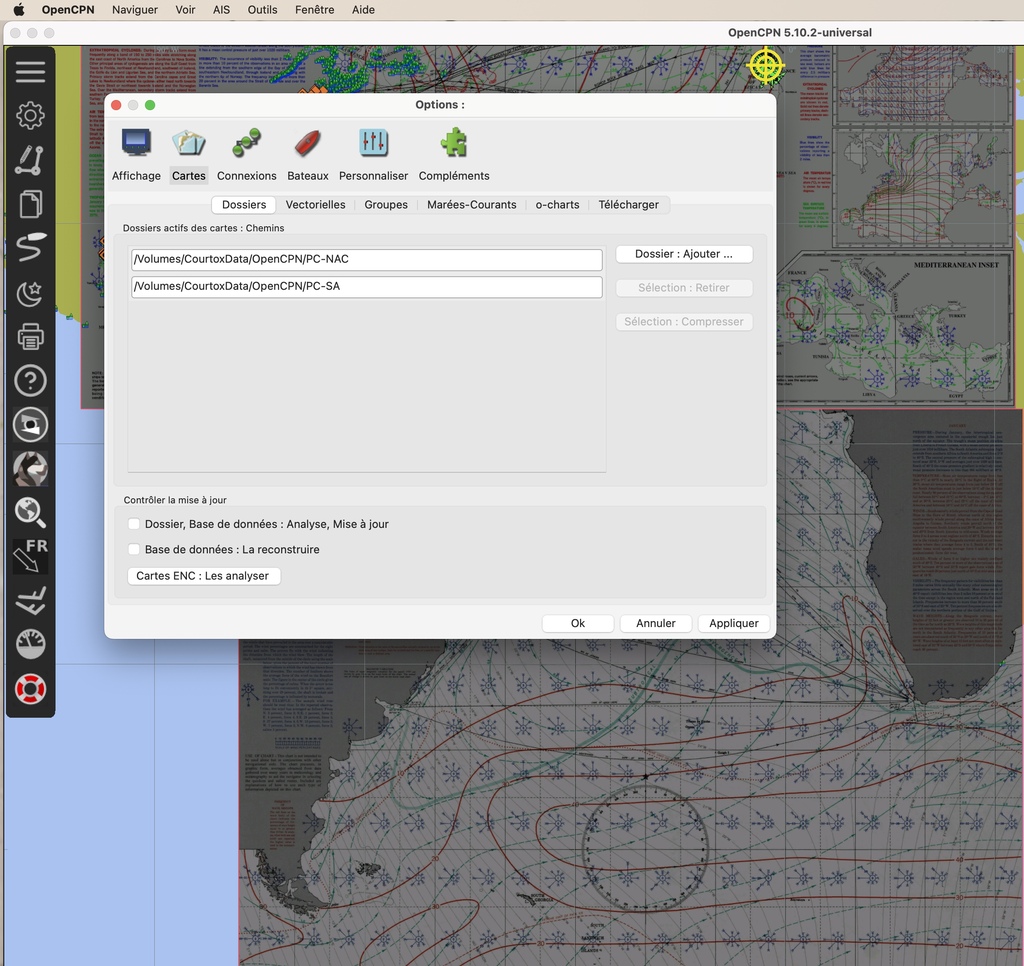This screenshot has width=1024, height=966.
Task: Switch to the Télécharger tab
Action: pos(628,204)
